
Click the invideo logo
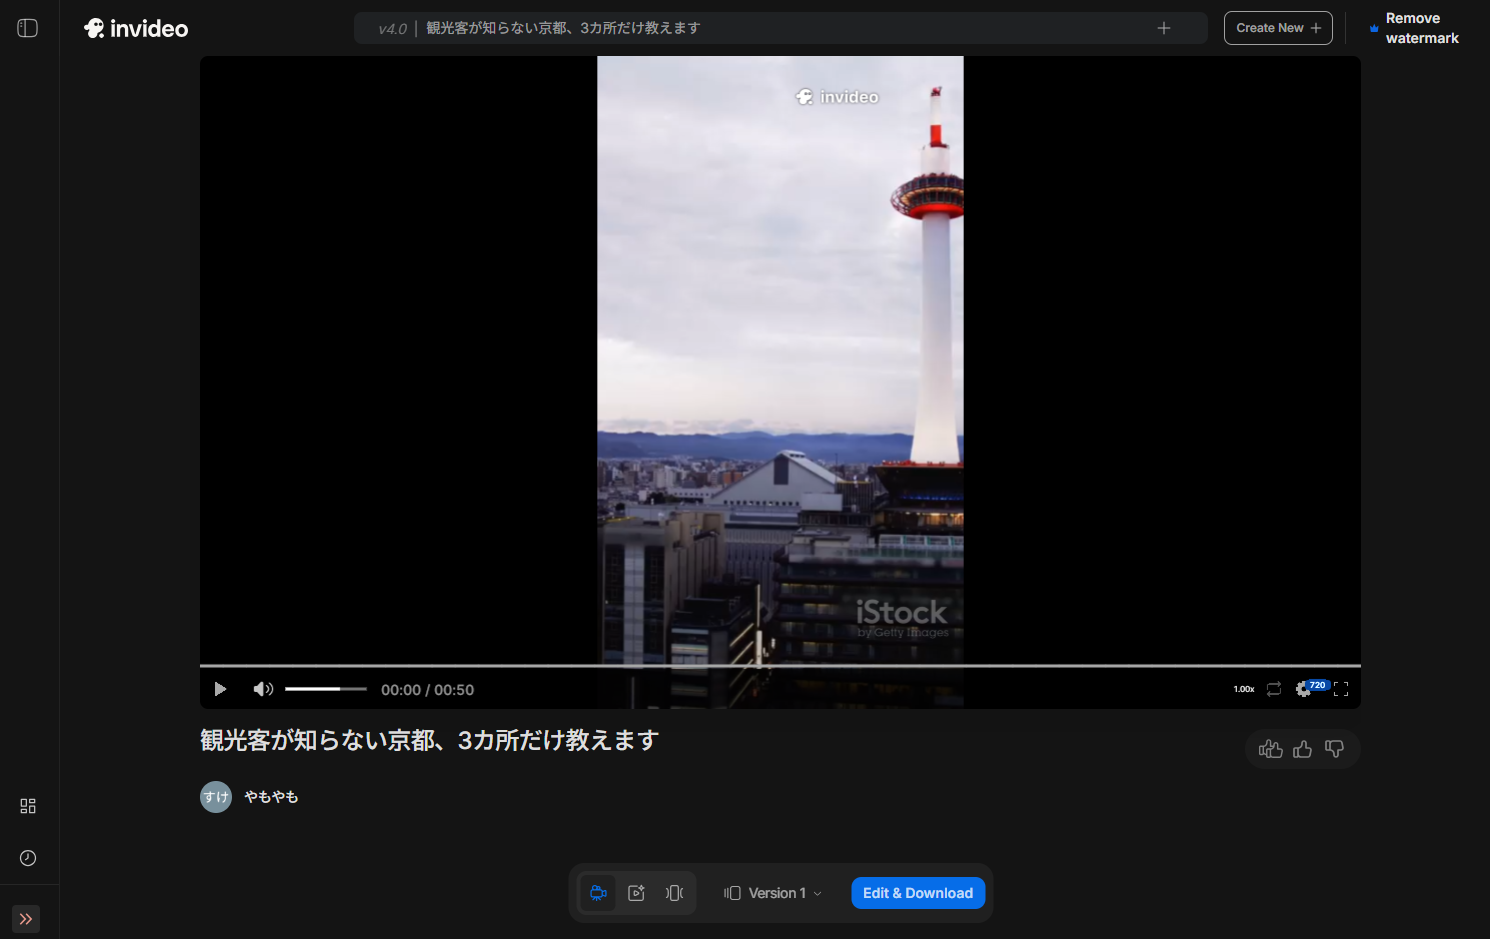(136, 28)
